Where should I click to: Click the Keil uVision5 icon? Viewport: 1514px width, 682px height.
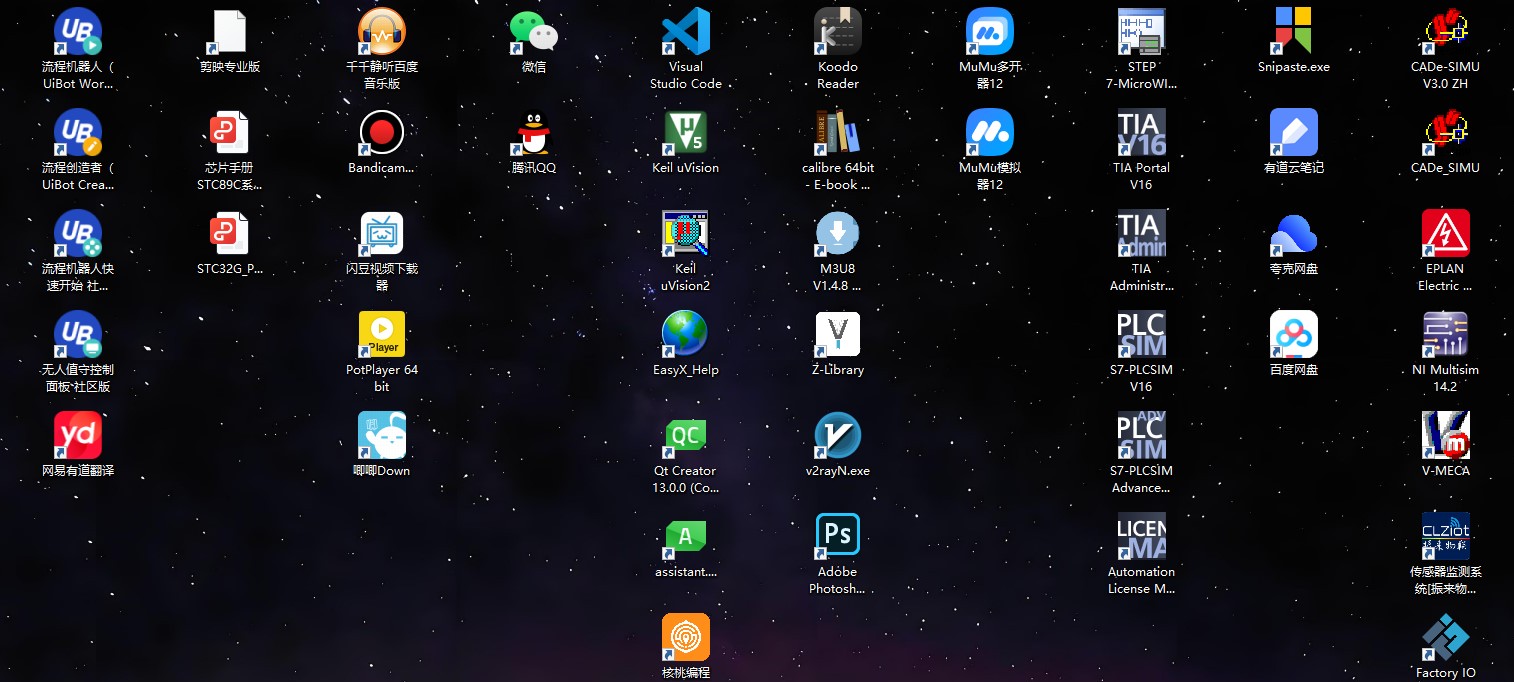click(x=686, y=133)
